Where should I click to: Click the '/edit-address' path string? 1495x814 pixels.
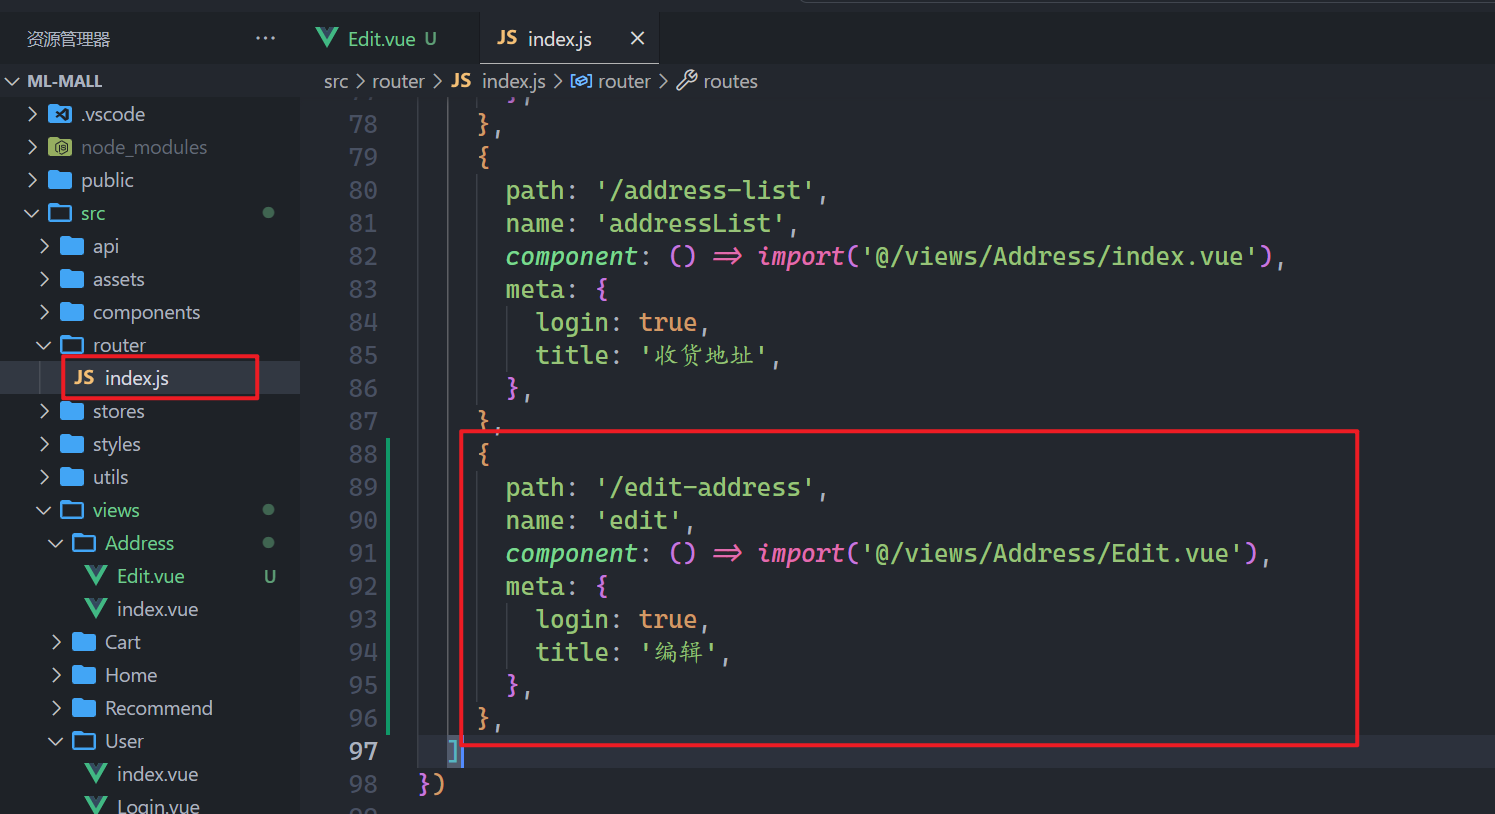tap(706, 487)
